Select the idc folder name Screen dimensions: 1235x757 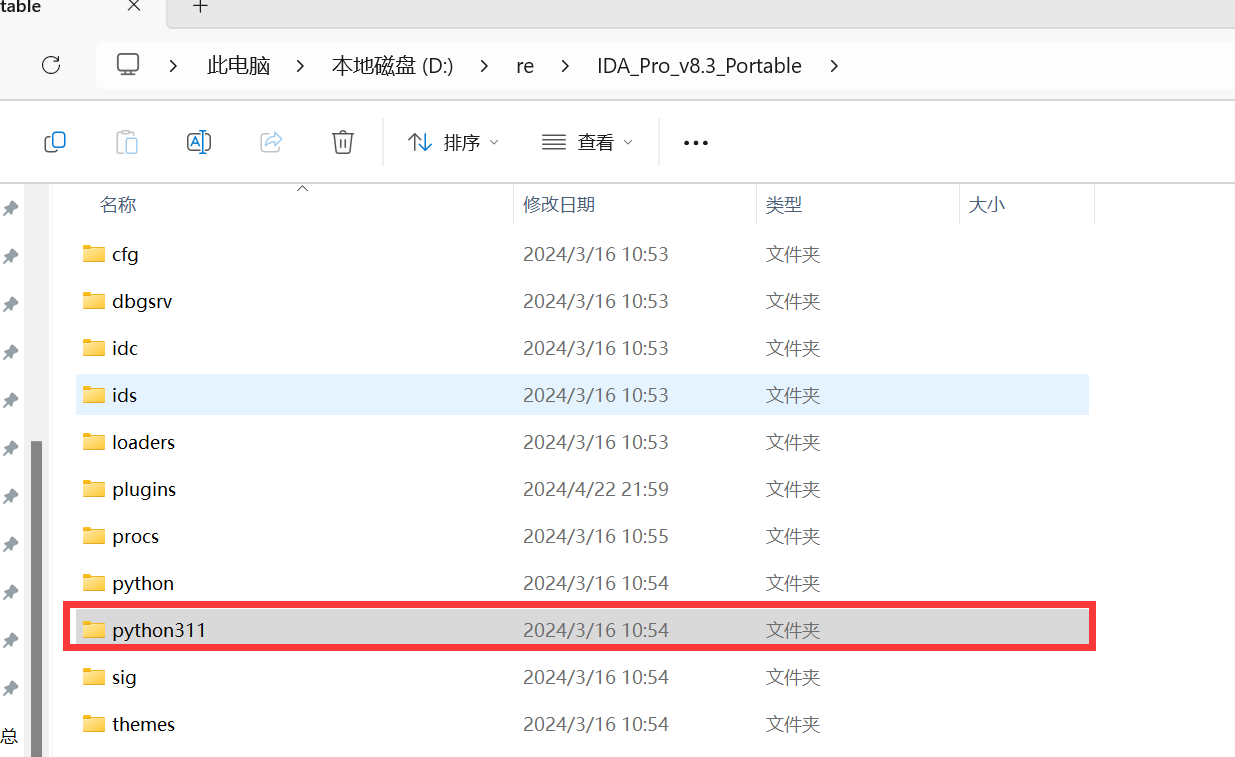coord(125,348)
